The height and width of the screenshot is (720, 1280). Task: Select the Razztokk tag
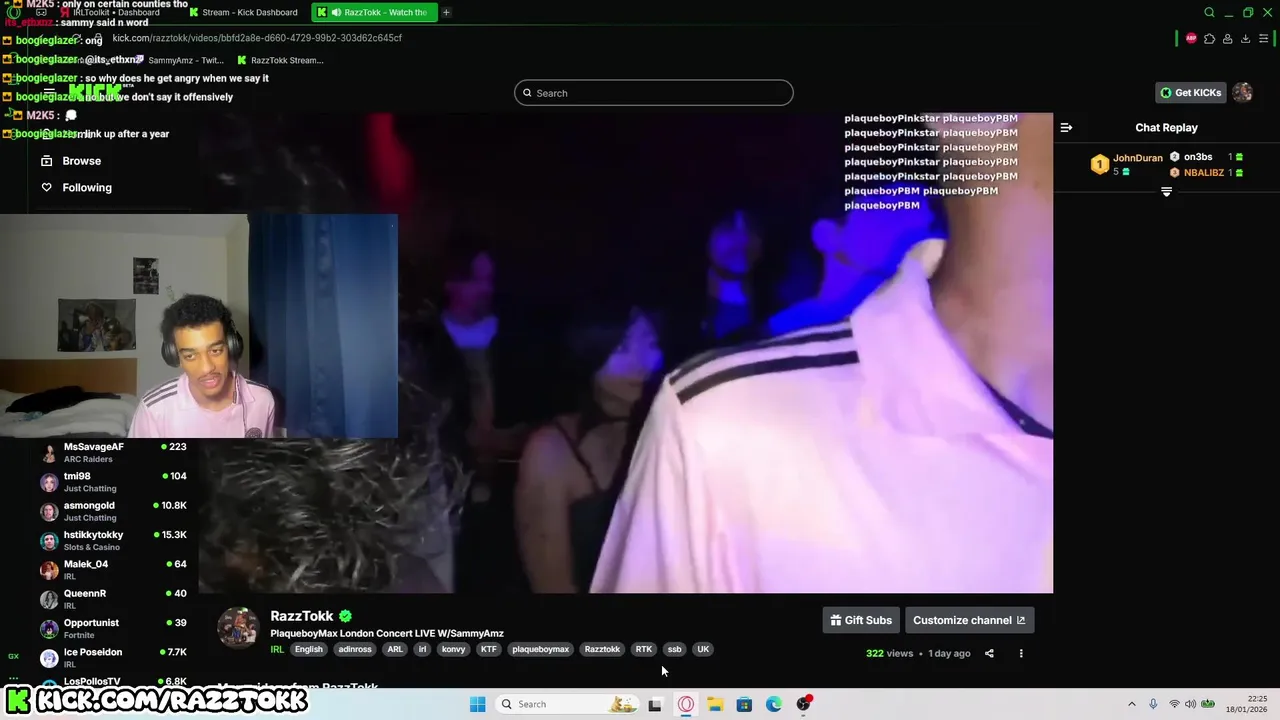click(x=602, y=649)
